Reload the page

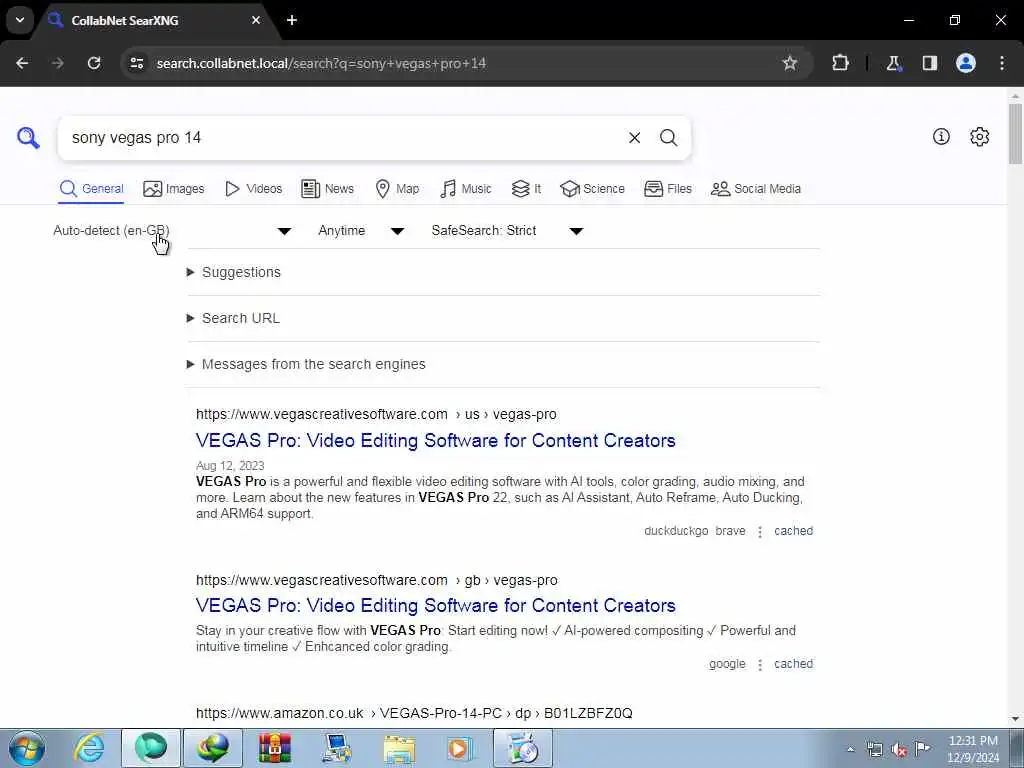94,63
